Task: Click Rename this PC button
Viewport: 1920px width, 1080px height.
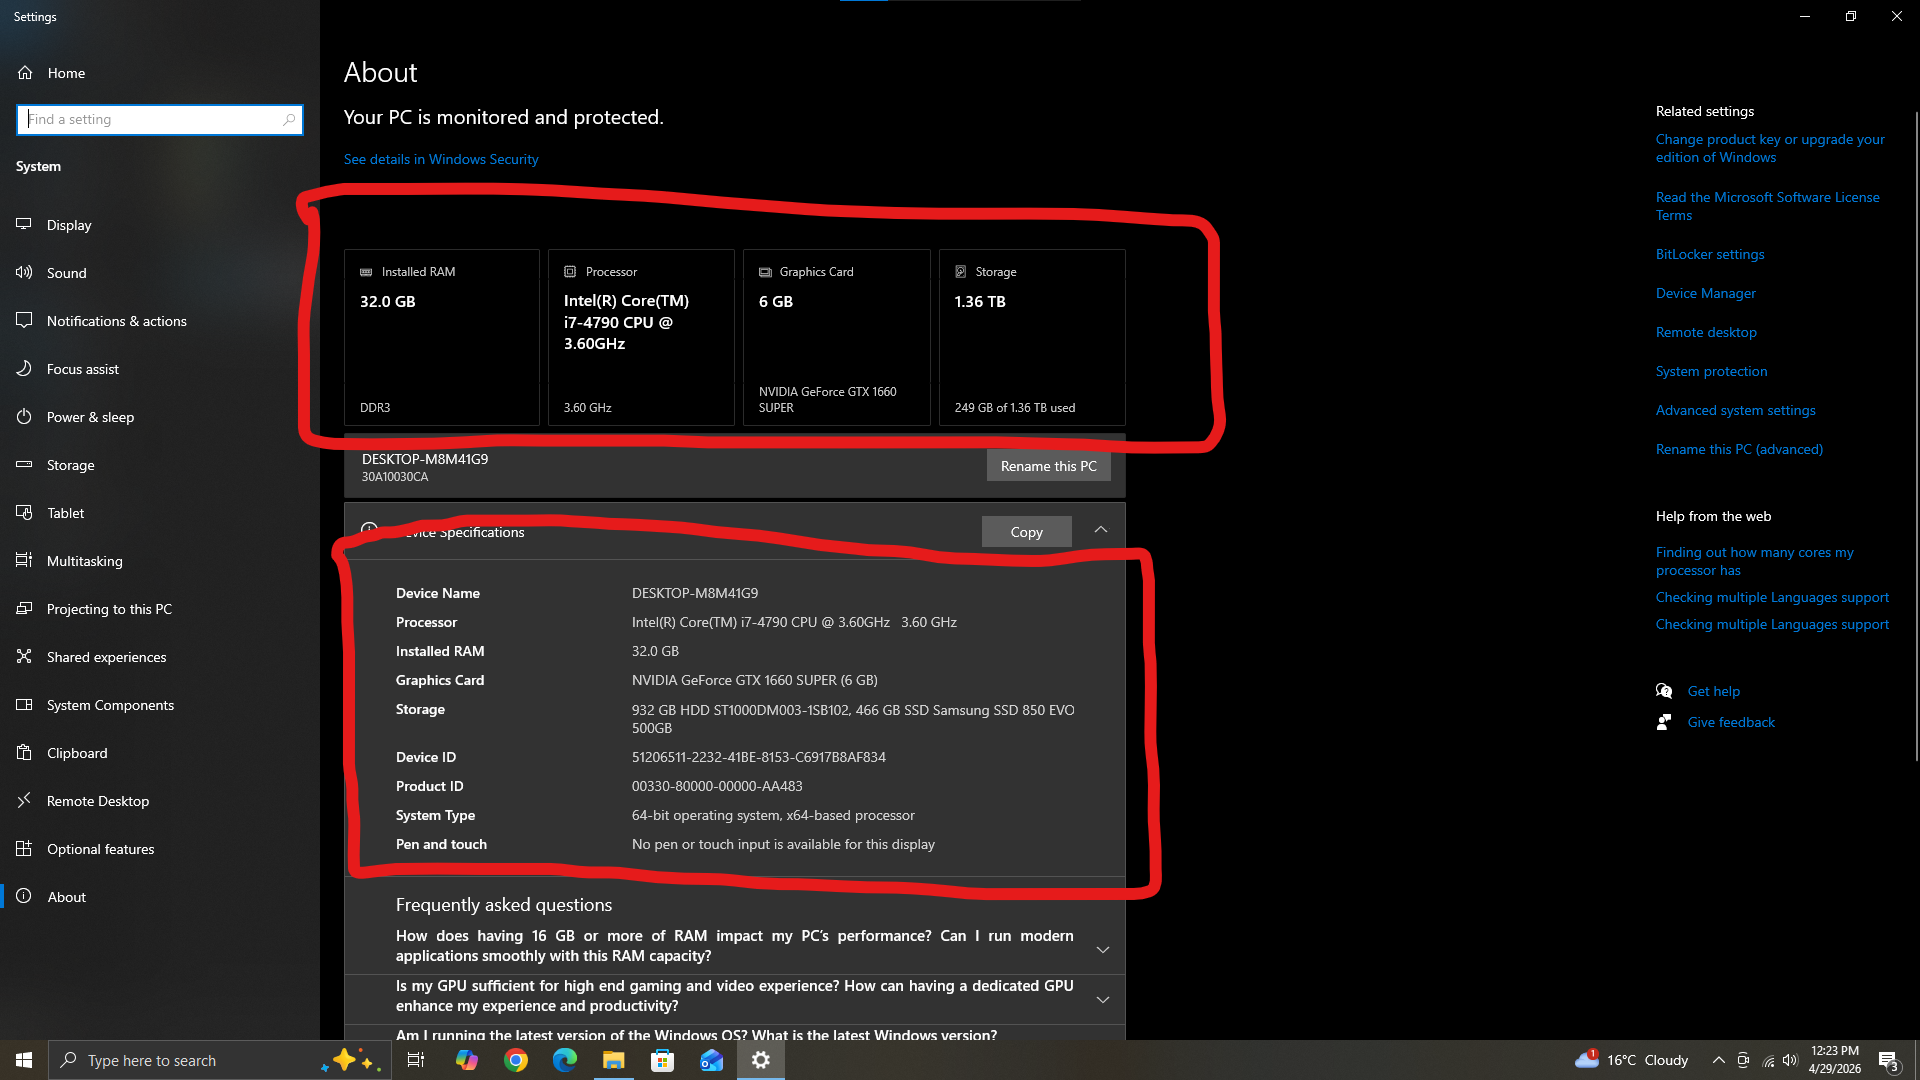Action: point(1049,466)
